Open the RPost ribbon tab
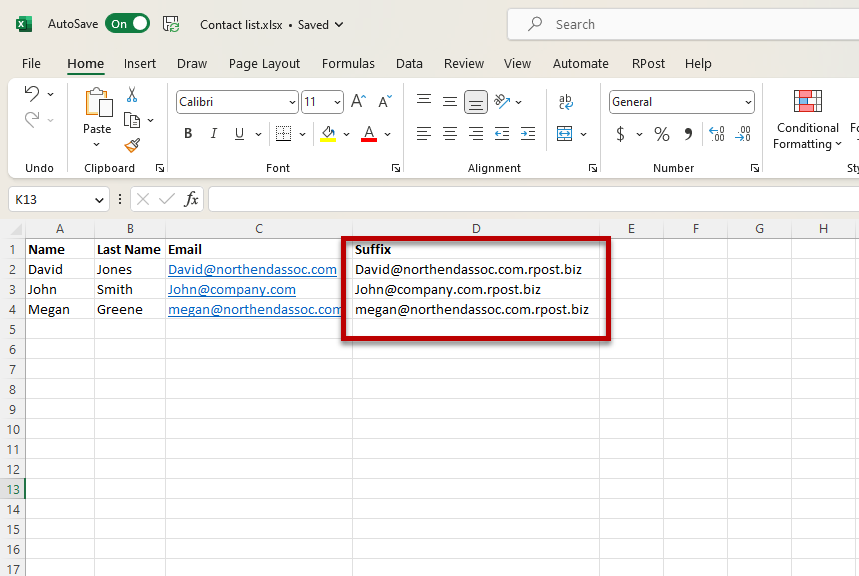This screenshot has height=576, width=859. [647, 63]
